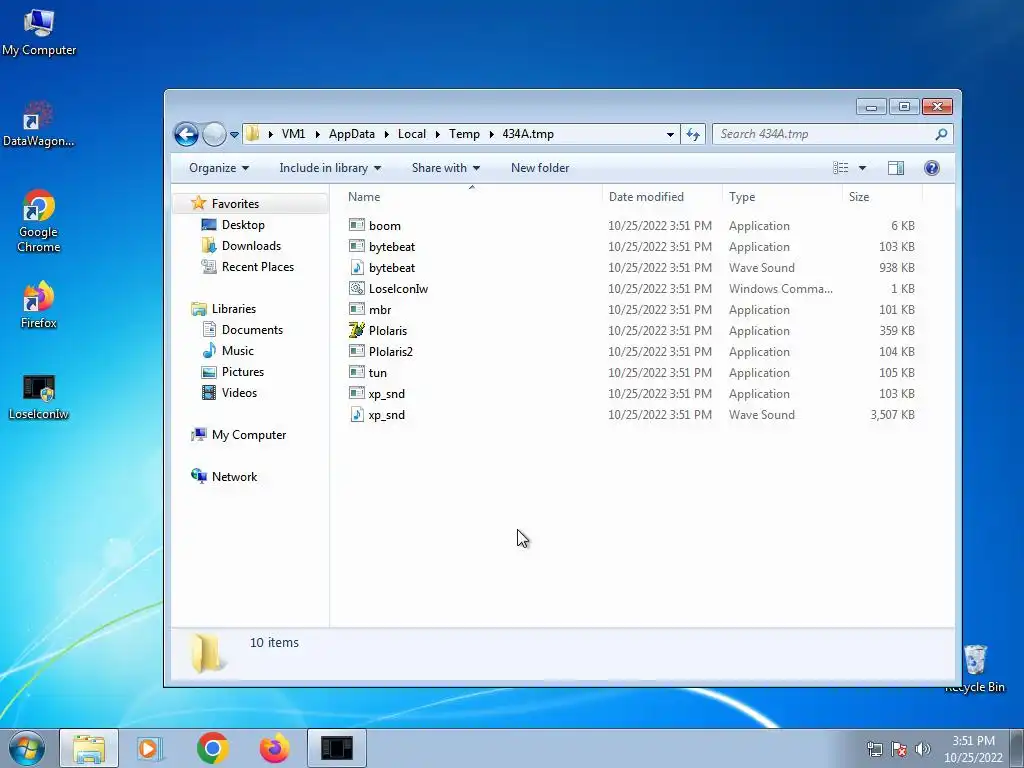
Task: Select the Google Chrome desktop shortcut
Action: (39, 221)
